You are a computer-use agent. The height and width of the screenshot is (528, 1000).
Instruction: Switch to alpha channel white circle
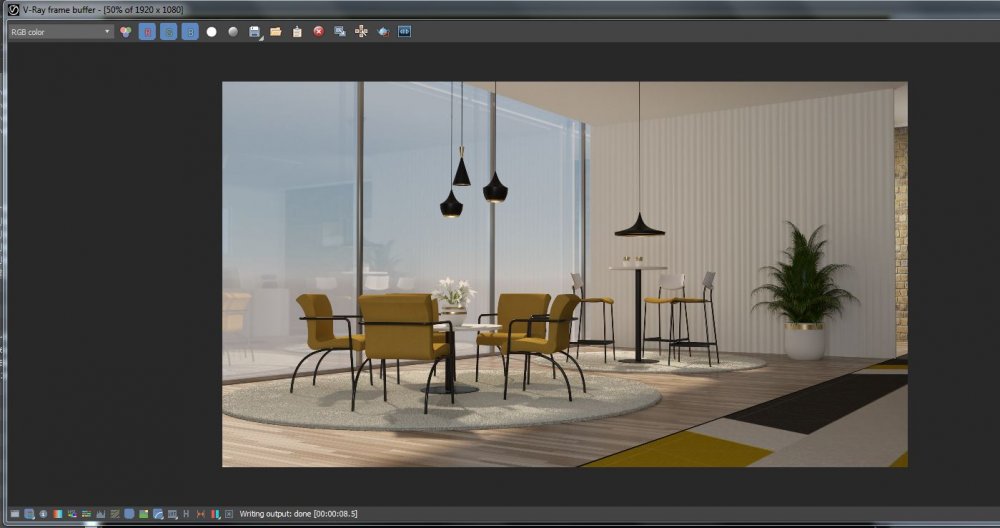212,32
